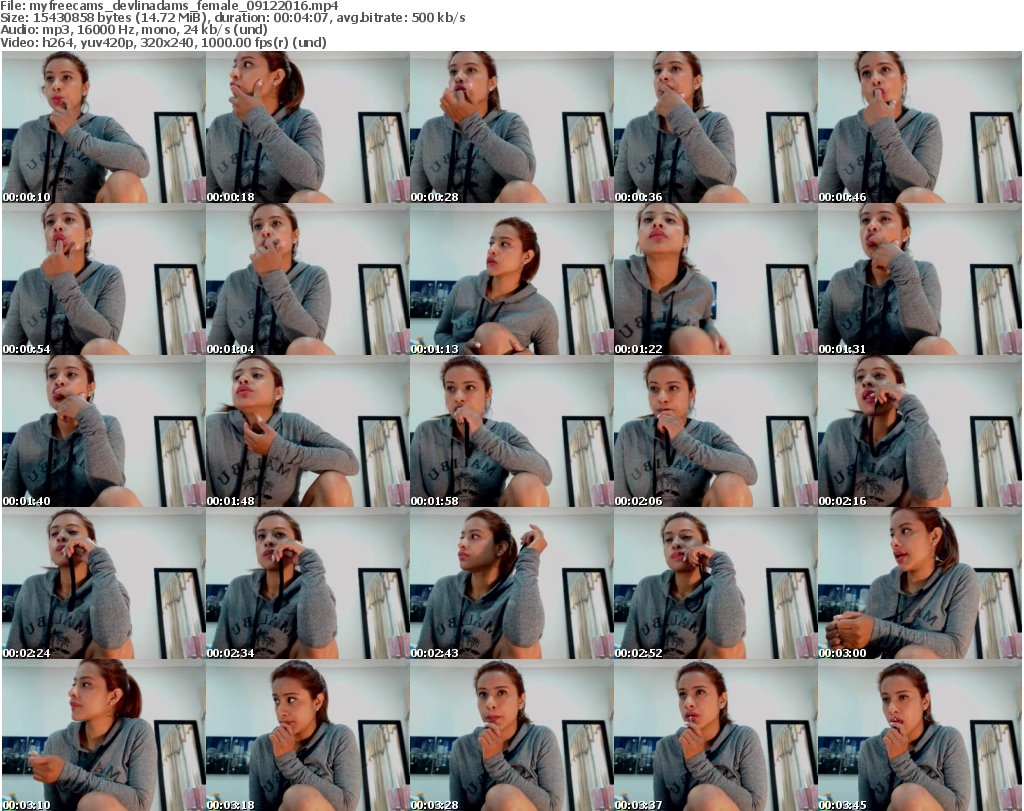Click the frame at 00:01:13
Viewport: 1024px width, 811px height.
[x=511, y=280]
